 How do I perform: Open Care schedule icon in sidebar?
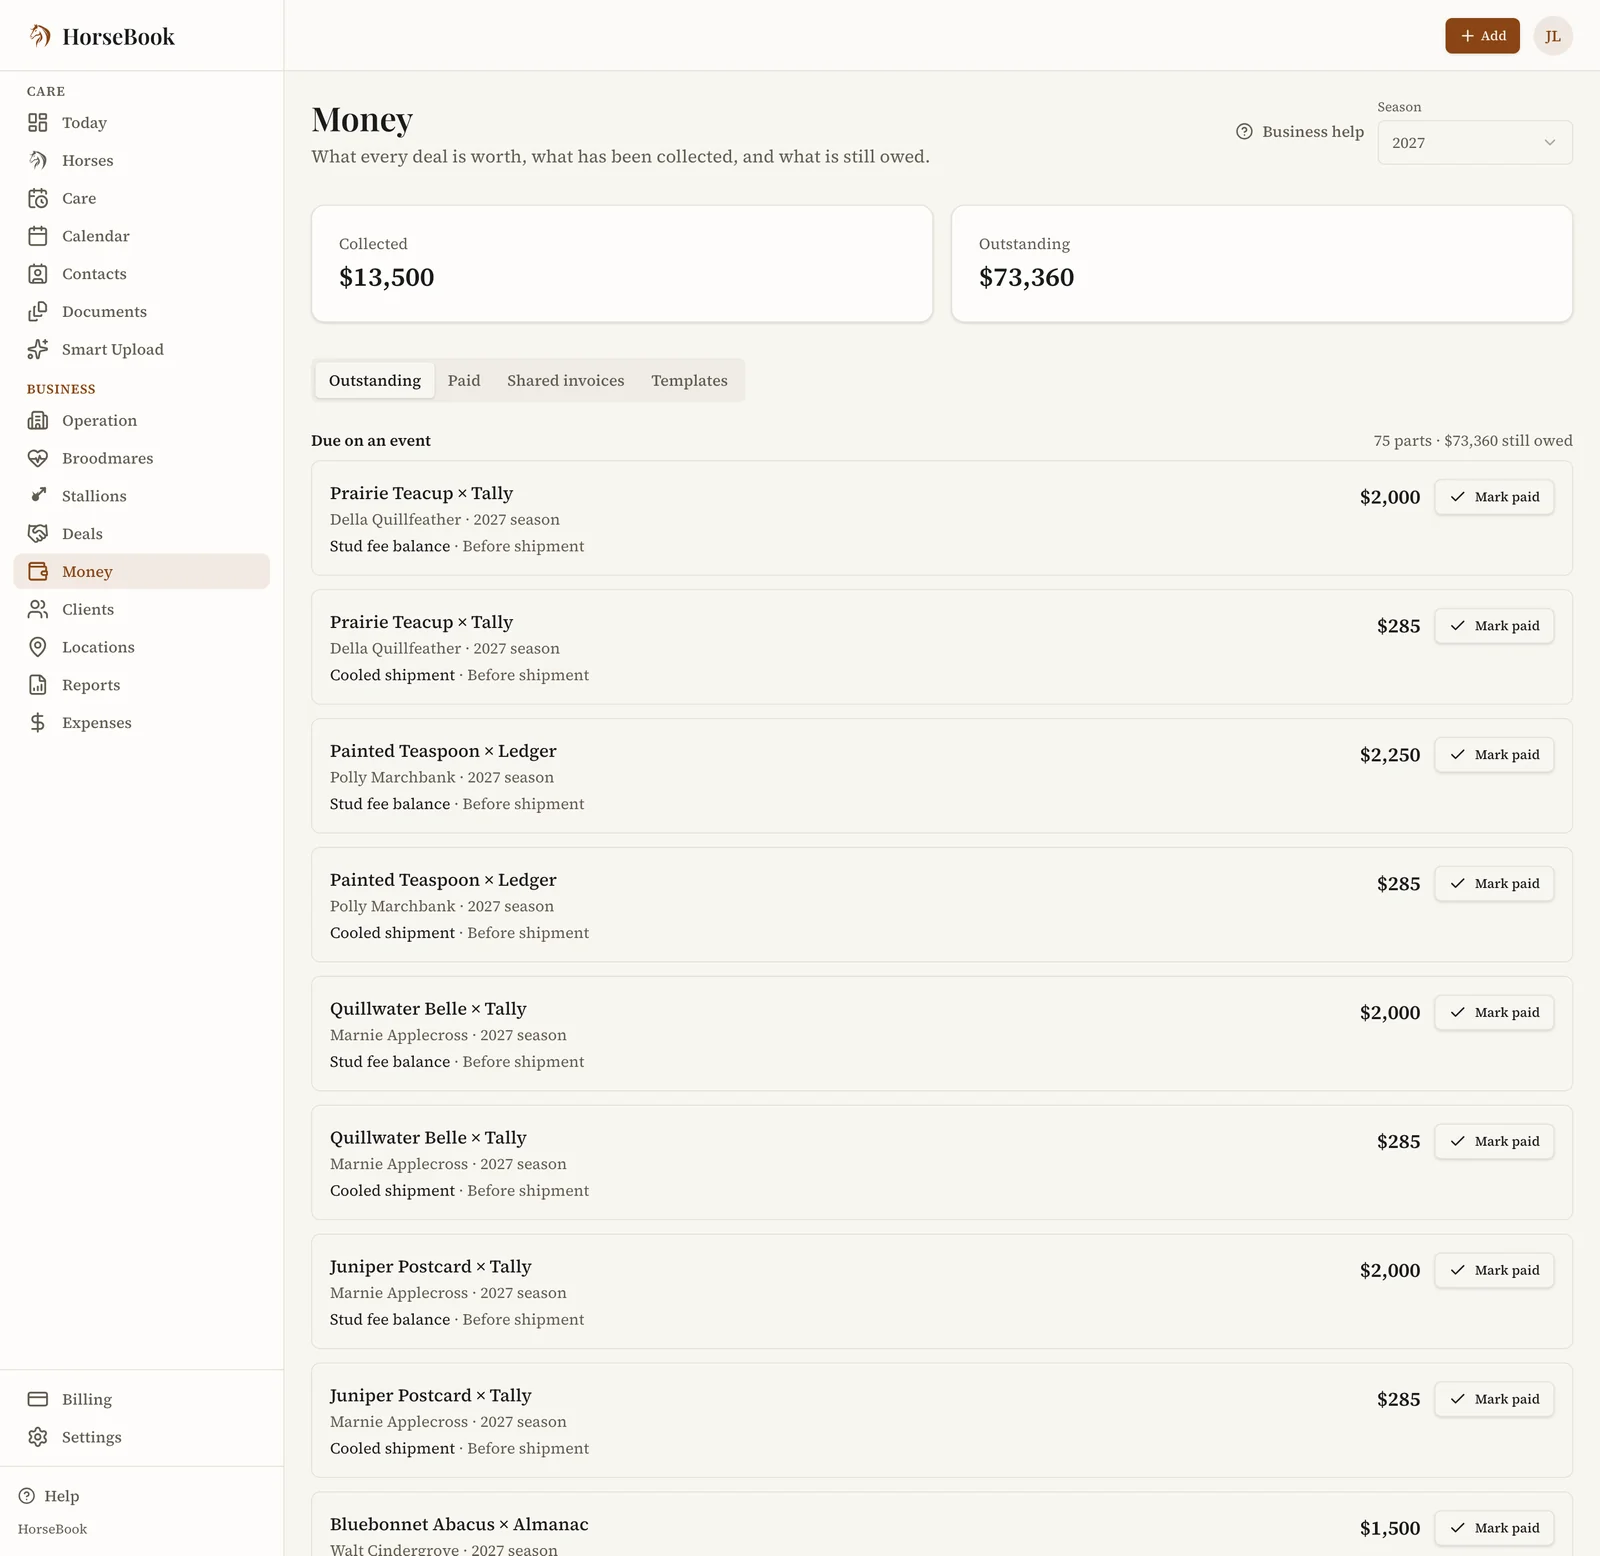(x=38, y=198)
